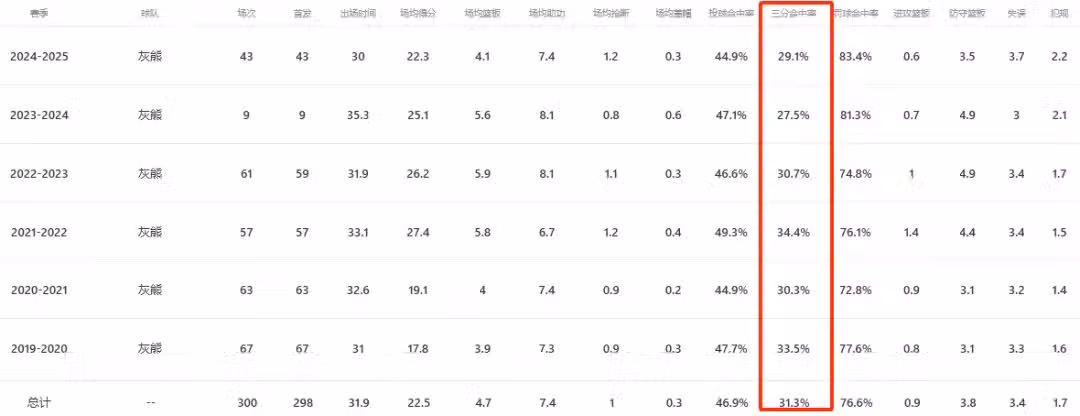The image size is (1080, 416).
Task: Select the 2021-2022 season row label
Action: pyautogui.click(x=39, y=233)
